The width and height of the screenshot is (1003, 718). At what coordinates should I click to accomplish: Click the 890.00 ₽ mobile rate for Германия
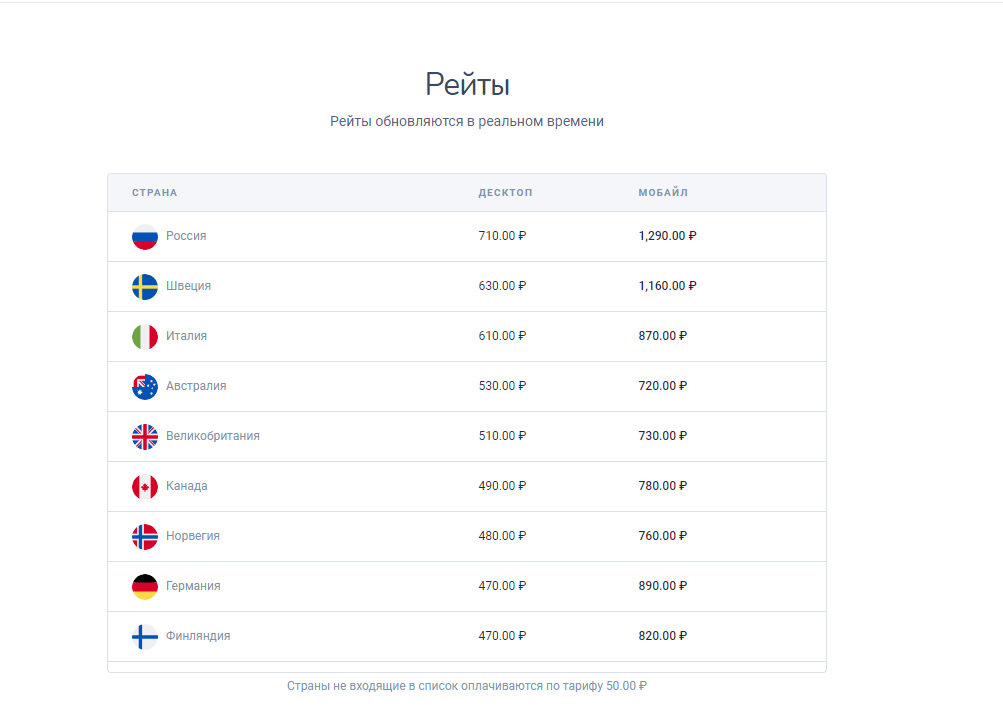pos(663,586)
